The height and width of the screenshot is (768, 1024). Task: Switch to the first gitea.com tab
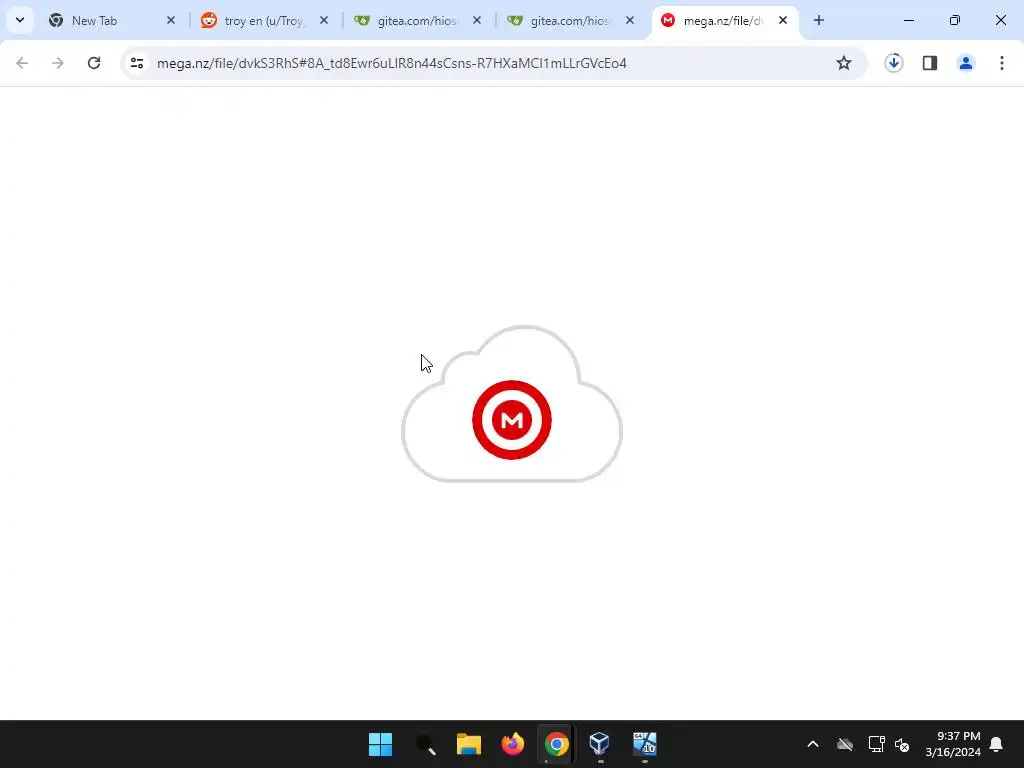(418, 21)
